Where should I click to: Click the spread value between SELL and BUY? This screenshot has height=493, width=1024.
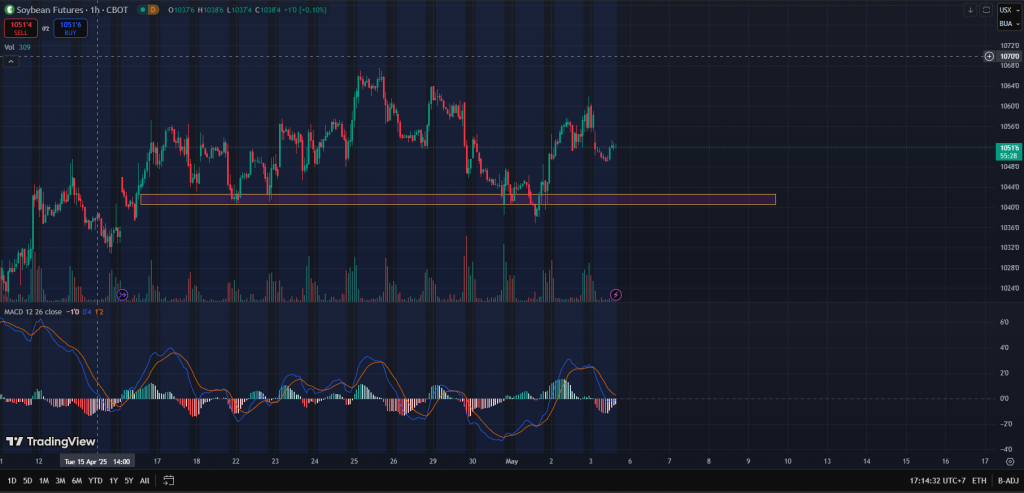tap(45, 28)
